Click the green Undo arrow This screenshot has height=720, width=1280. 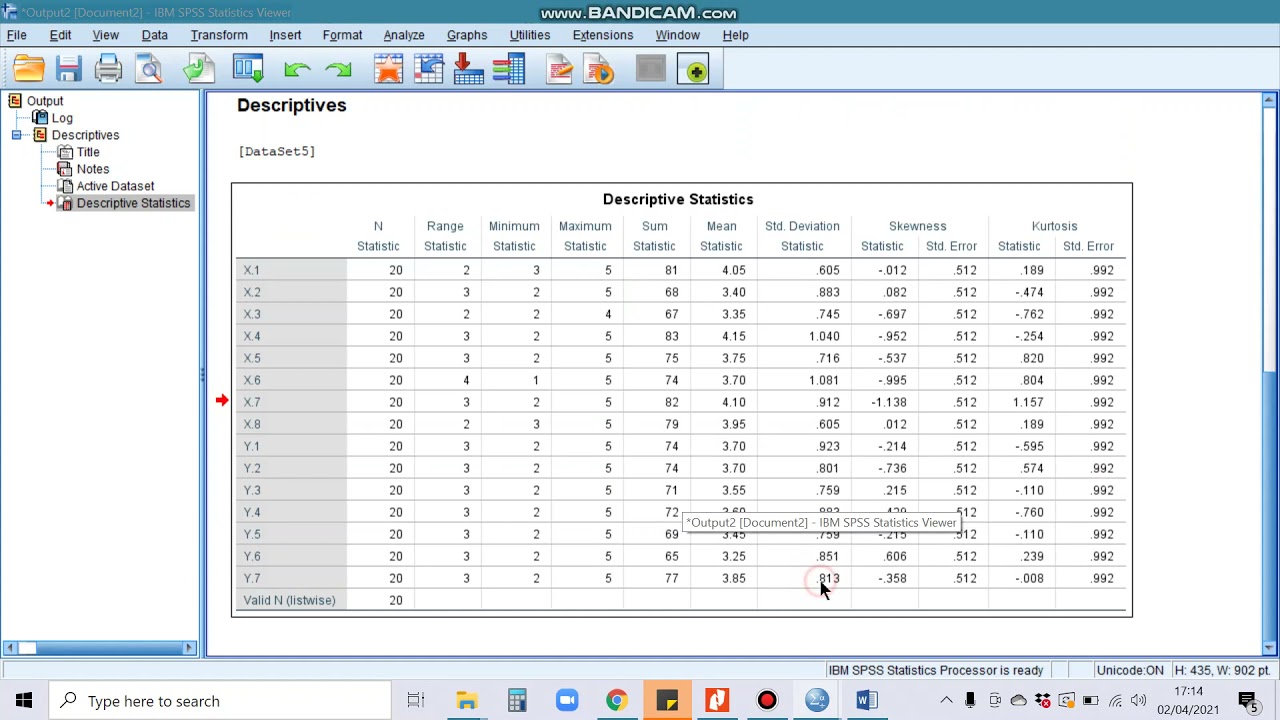pyautogui.click(x=297, y=69)
